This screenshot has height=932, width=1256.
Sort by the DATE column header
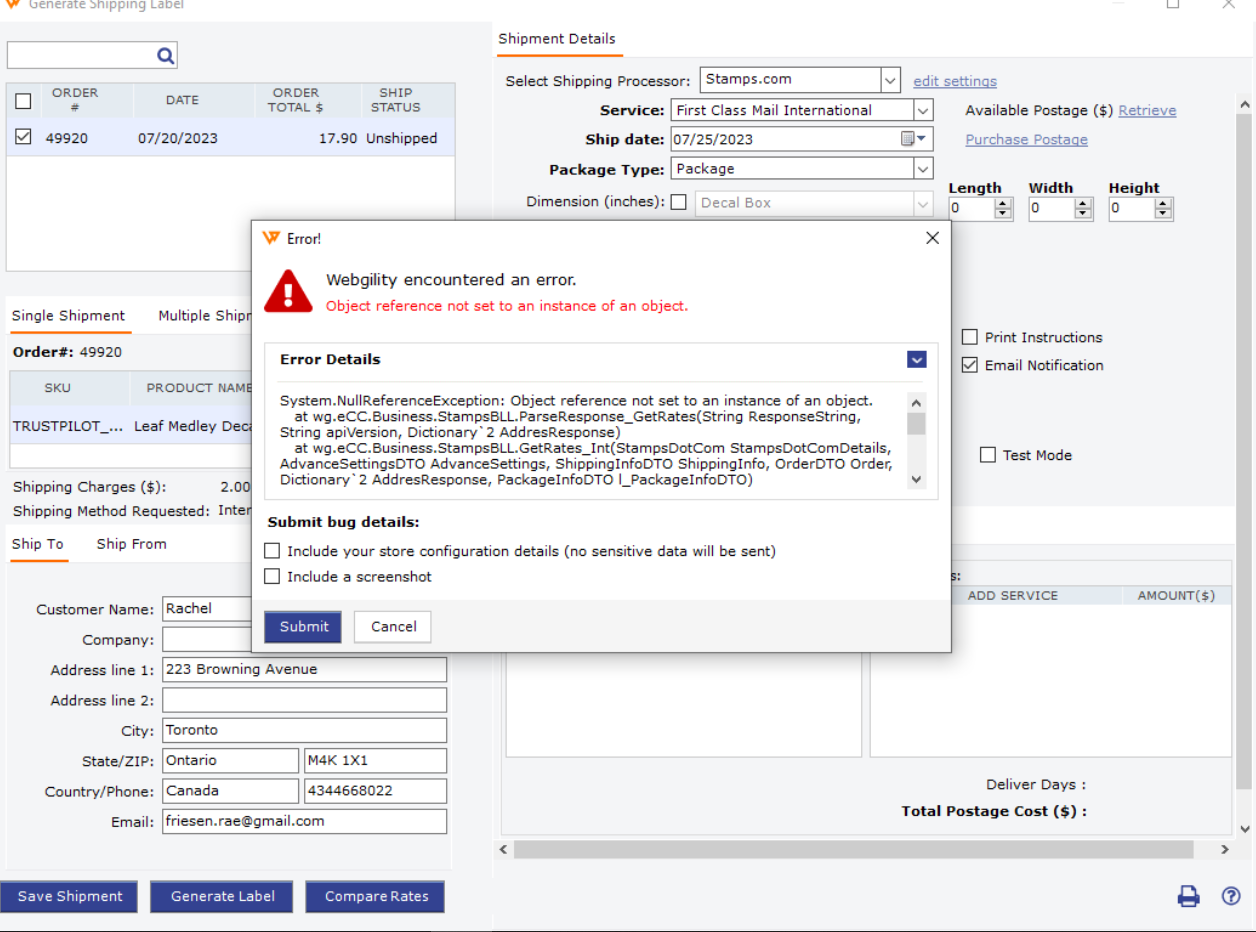point(182,100)
